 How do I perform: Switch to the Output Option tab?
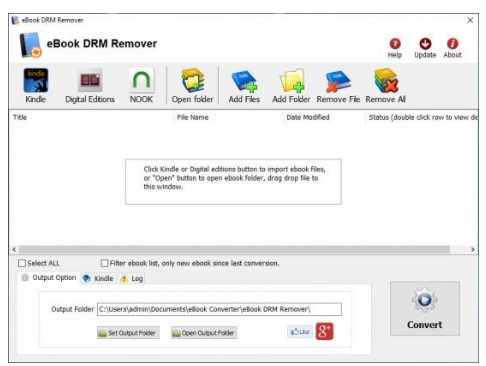pos(49,278)
